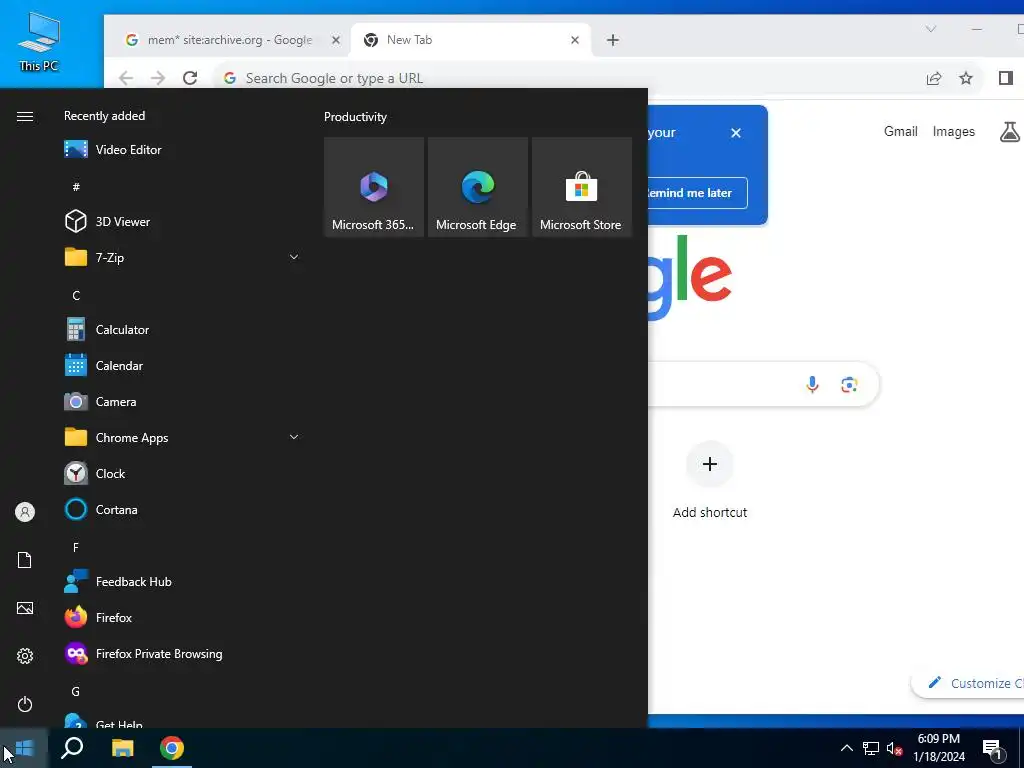Click Chrome back navigation arrow

coord(126,78)
